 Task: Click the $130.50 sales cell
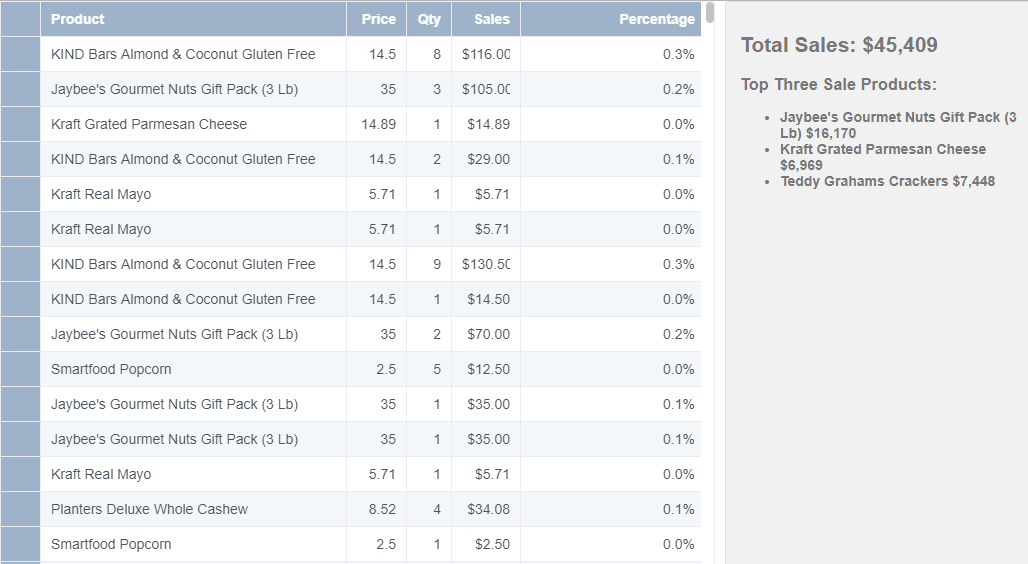pyautogui.click(x=486, y=264)
